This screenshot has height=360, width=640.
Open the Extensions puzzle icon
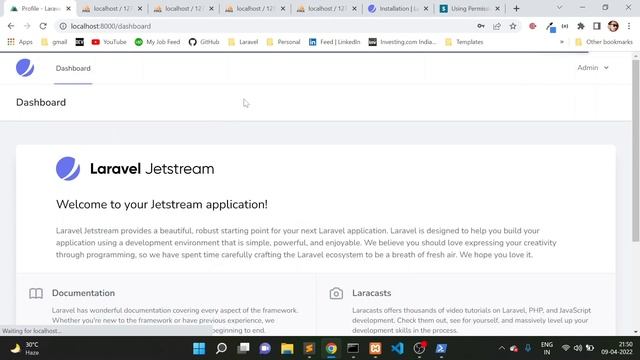click(580, 26)
